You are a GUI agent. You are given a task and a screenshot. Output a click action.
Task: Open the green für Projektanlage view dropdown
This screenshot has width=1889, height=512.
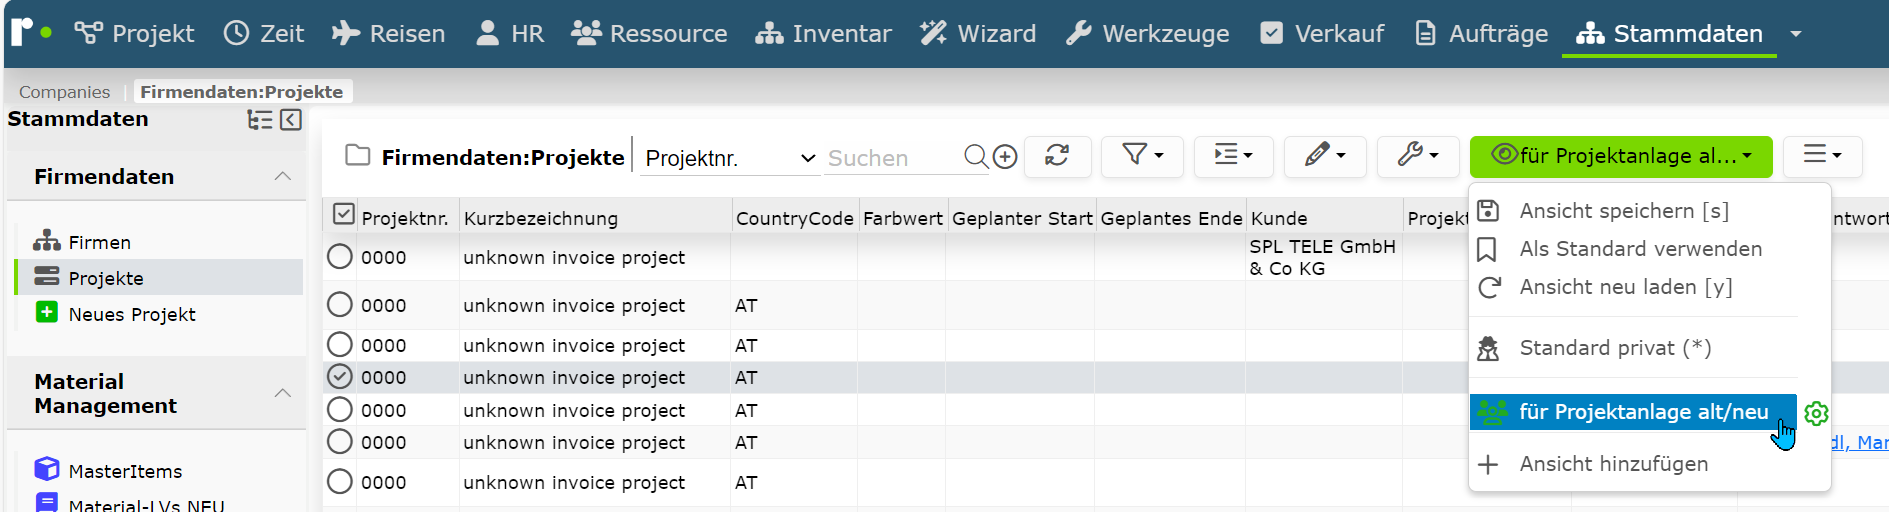tap(1620, 156)
